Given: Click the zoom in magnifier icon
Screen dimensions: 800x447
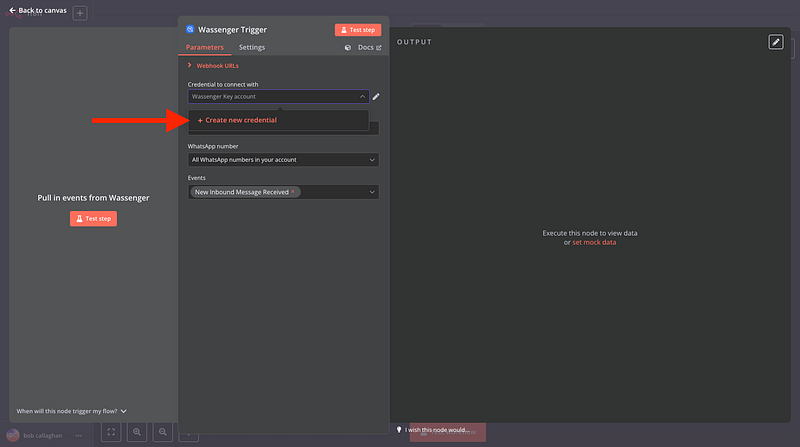Looking at the screenshot, I should point(136,432).
